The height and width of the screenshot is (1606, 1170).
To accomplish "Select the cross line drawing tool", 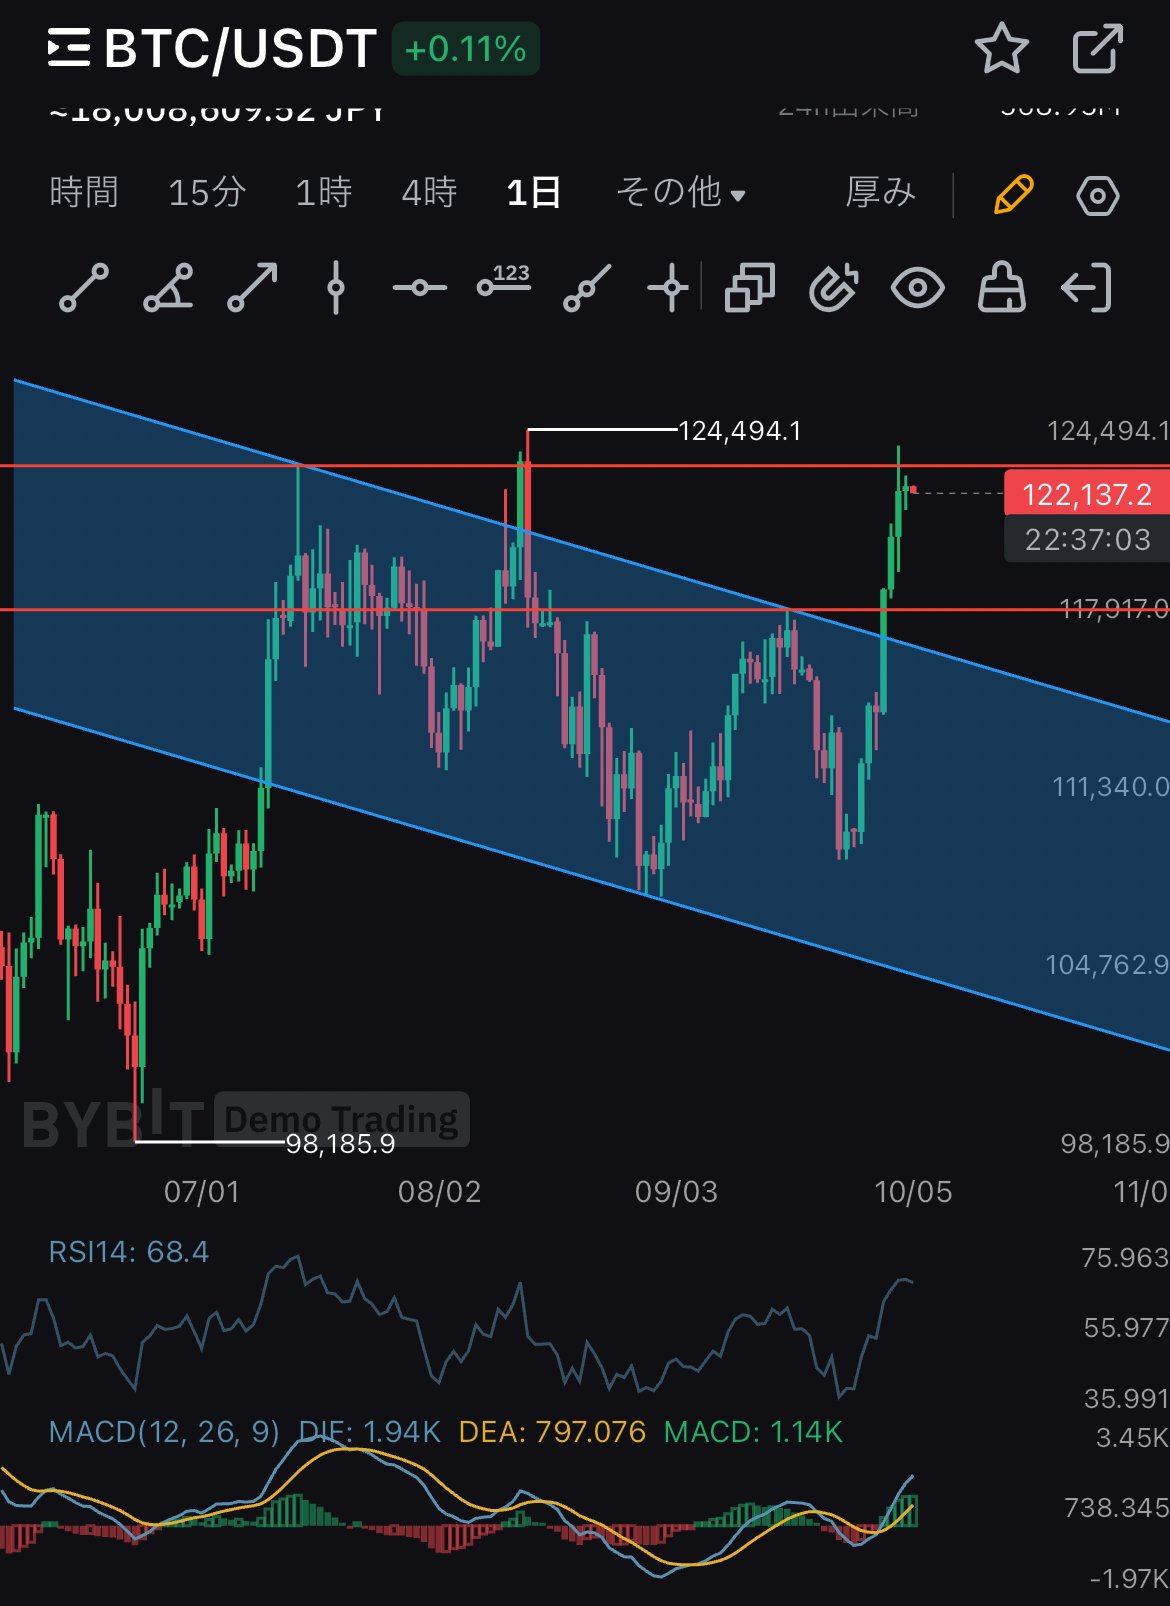I will coord(668,288).
